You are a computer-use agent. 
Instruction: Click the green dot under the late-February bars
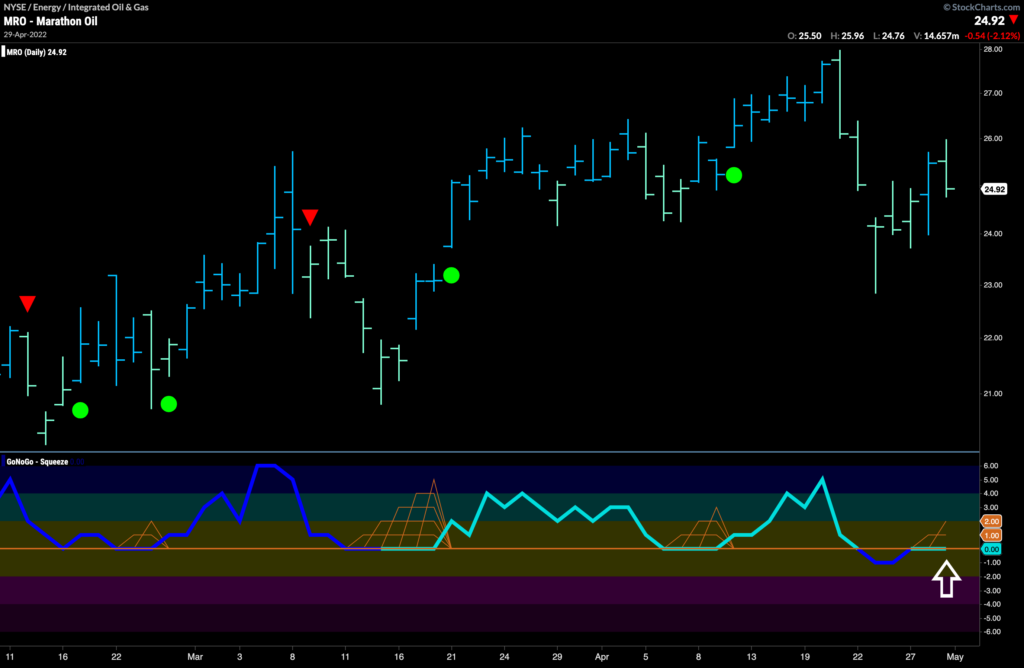(168, 404)
